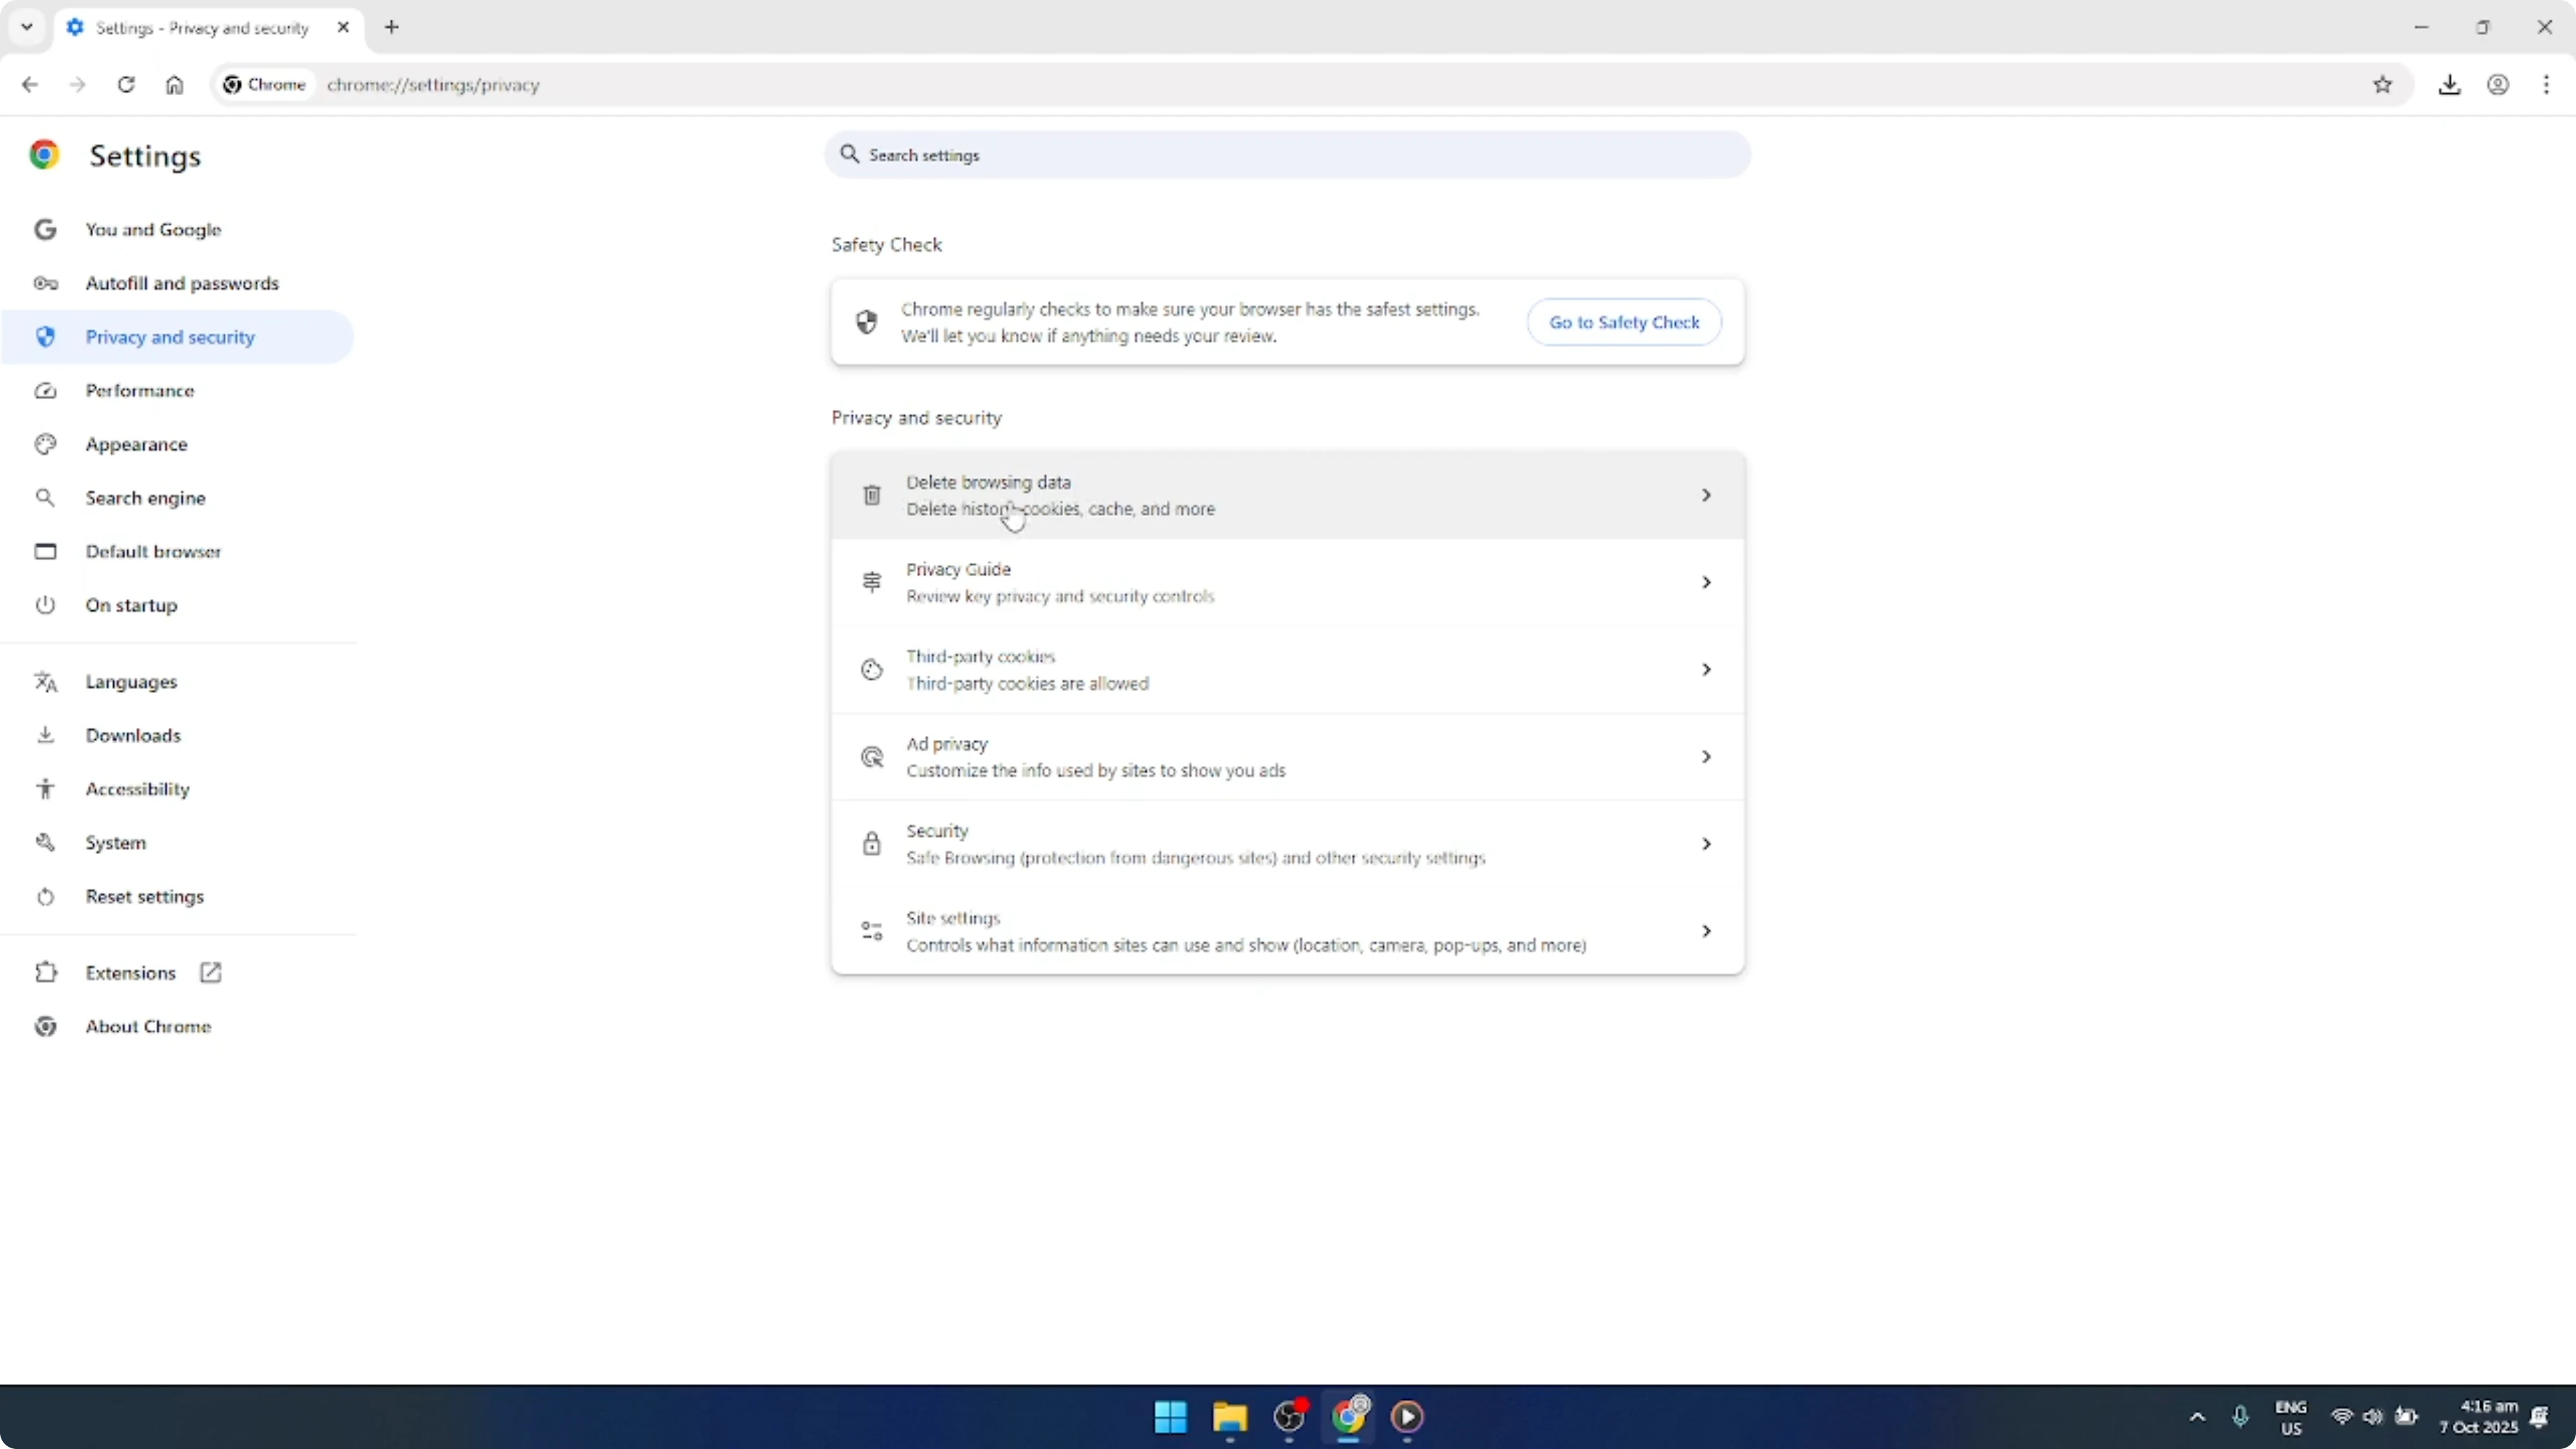Screen dimensions: 2576x1449
Task: Select Search engine settings in sidebar
Action: (x=146, y=497)
